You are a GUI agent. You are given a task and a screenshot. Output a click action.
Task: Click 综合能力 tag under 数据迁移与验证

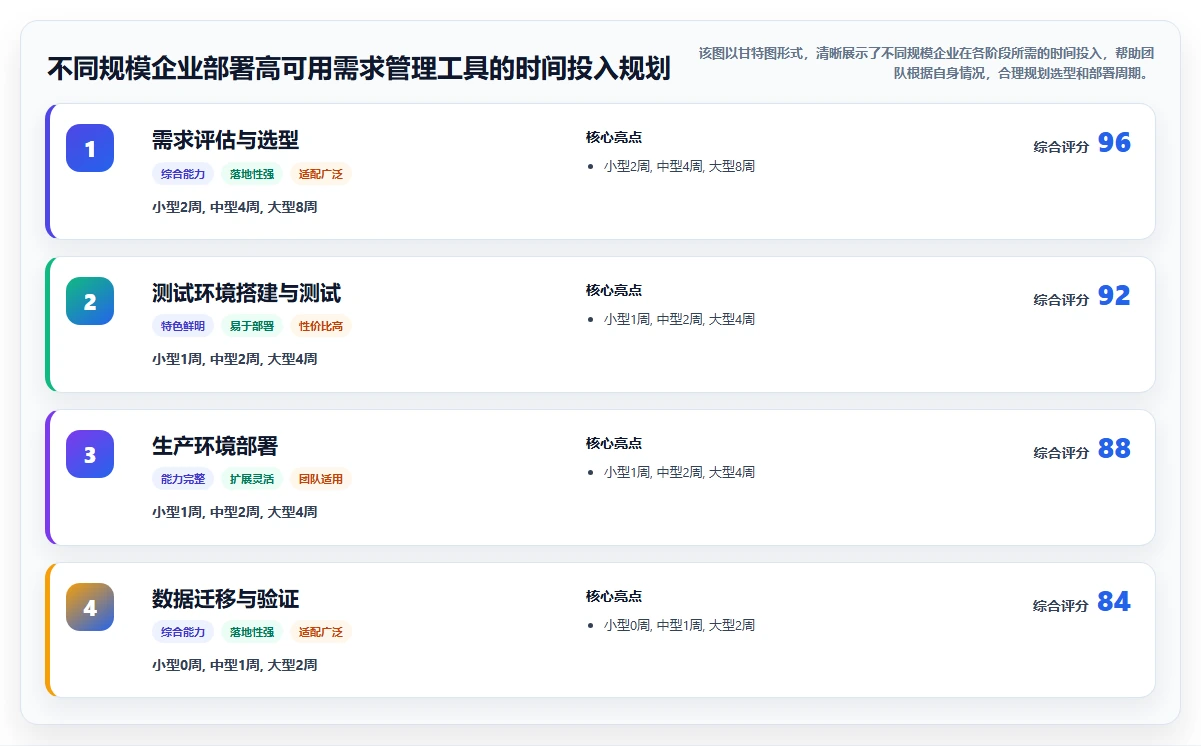coord(183,632)
